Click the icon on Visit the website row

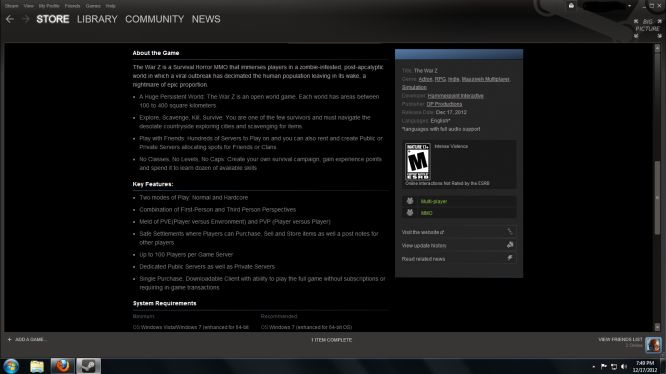point(510,232)
